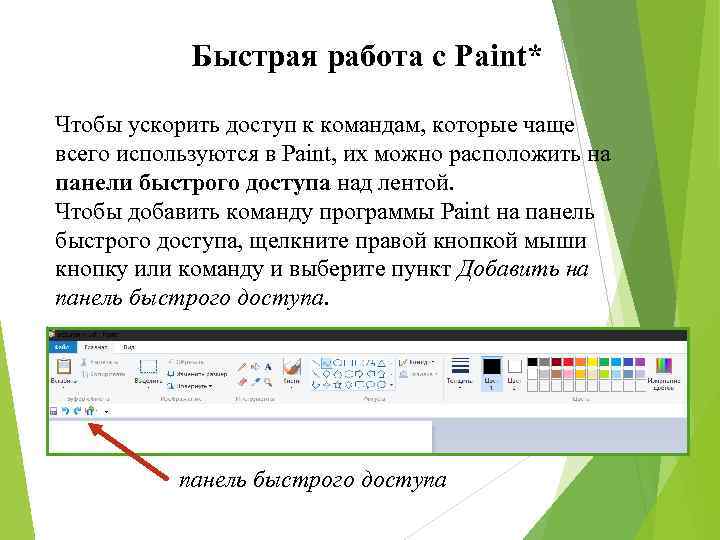Click the Crop command
The width and height of the screenshot is (720, 540).
click(x=186, y=362)
